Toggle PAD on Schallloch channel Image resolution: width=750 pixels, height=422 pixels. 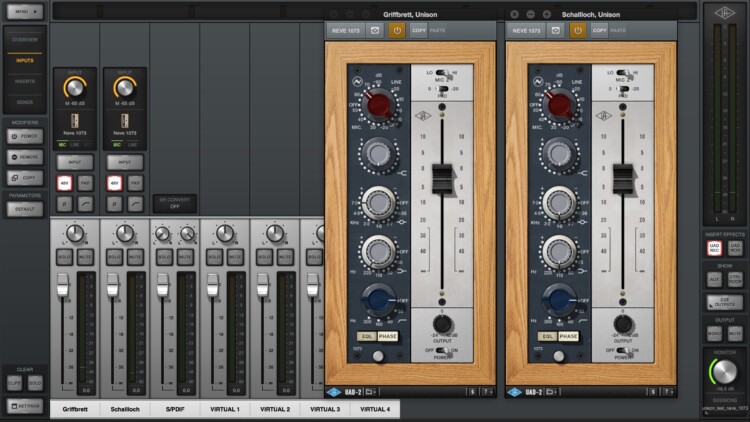(135, 183)
